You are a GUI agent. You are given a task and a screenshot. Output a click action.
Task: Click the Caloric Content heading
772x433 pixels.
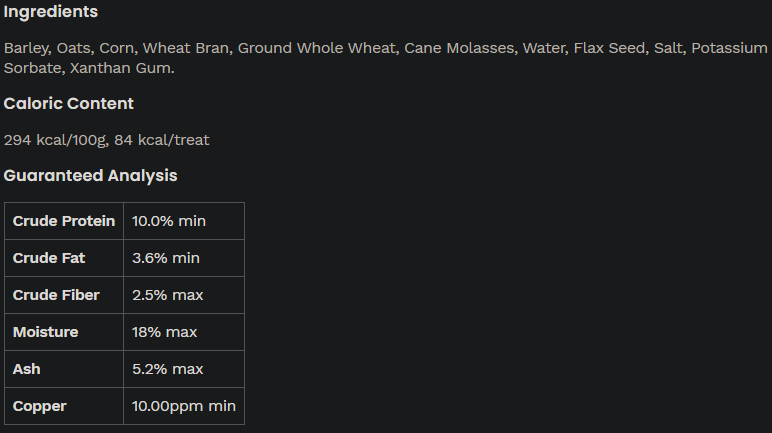pos(68,103)
